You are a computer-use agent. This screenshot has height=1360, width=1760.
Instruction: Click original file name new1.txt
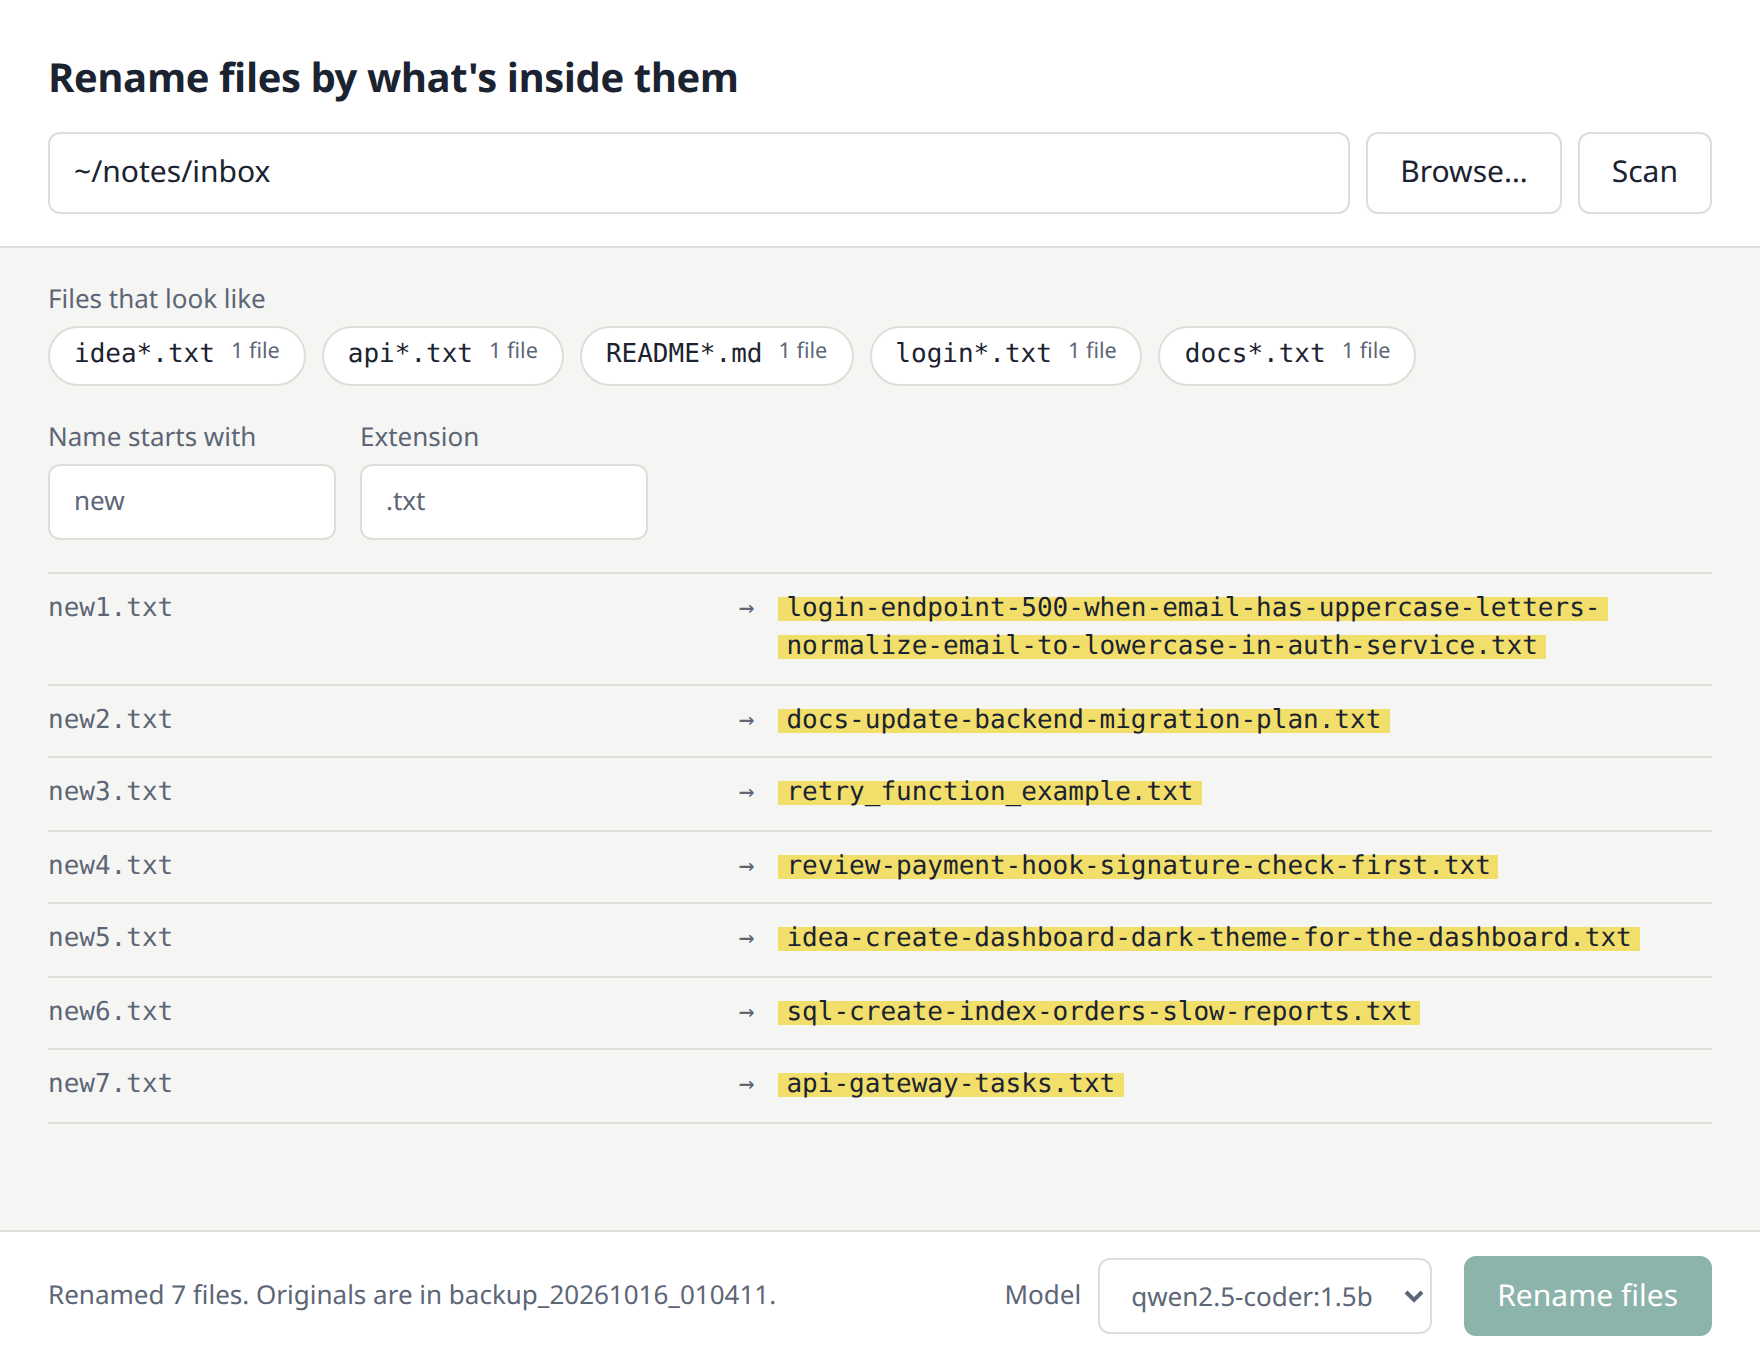point(110,608)
